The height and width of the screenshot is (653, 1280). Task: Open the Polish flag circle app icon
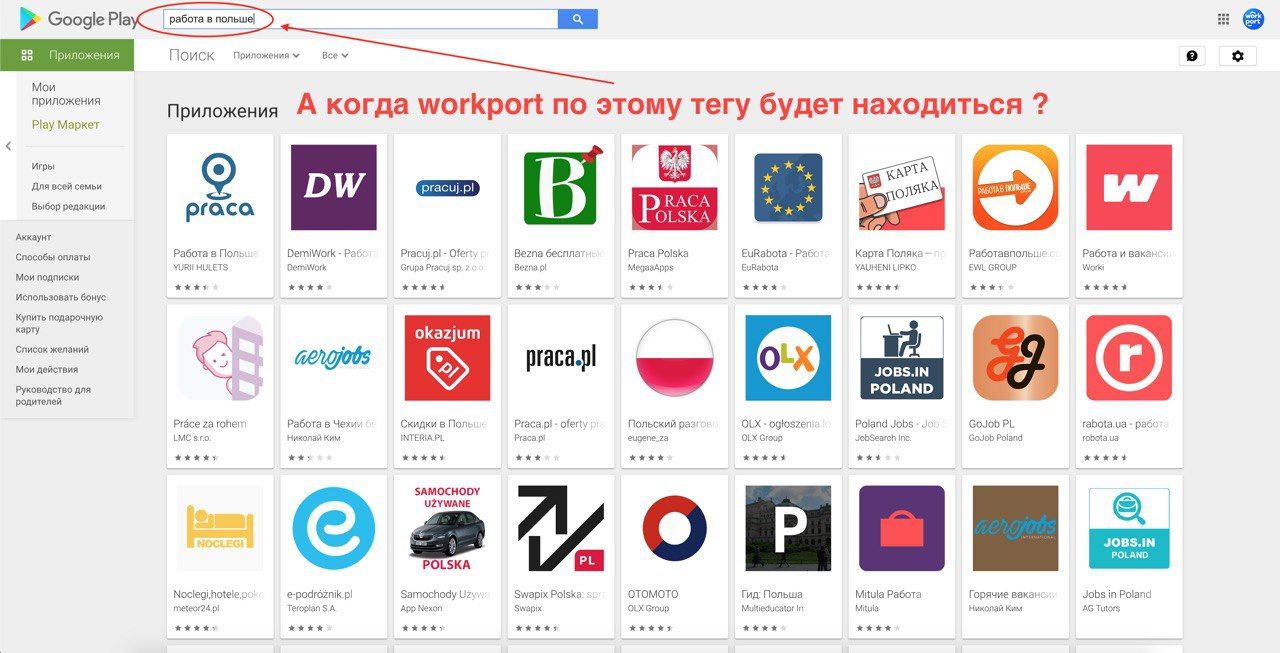pos(674,358)
